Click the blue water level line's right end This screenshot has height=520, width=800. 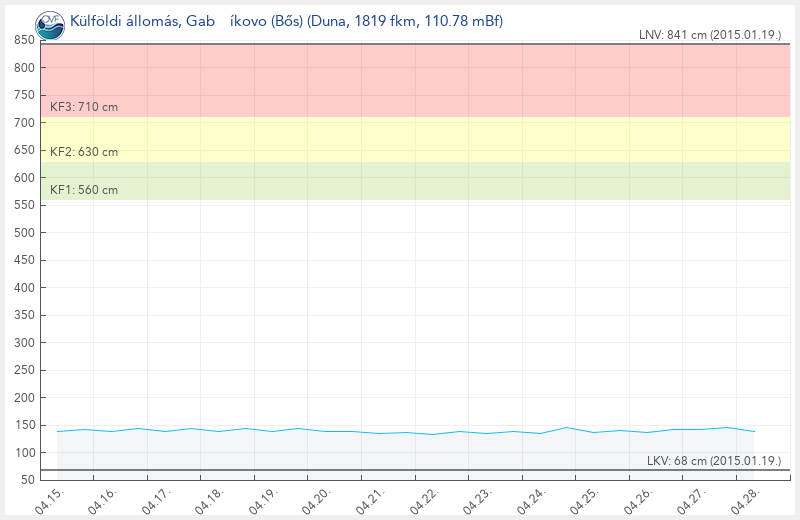[753, 431]
